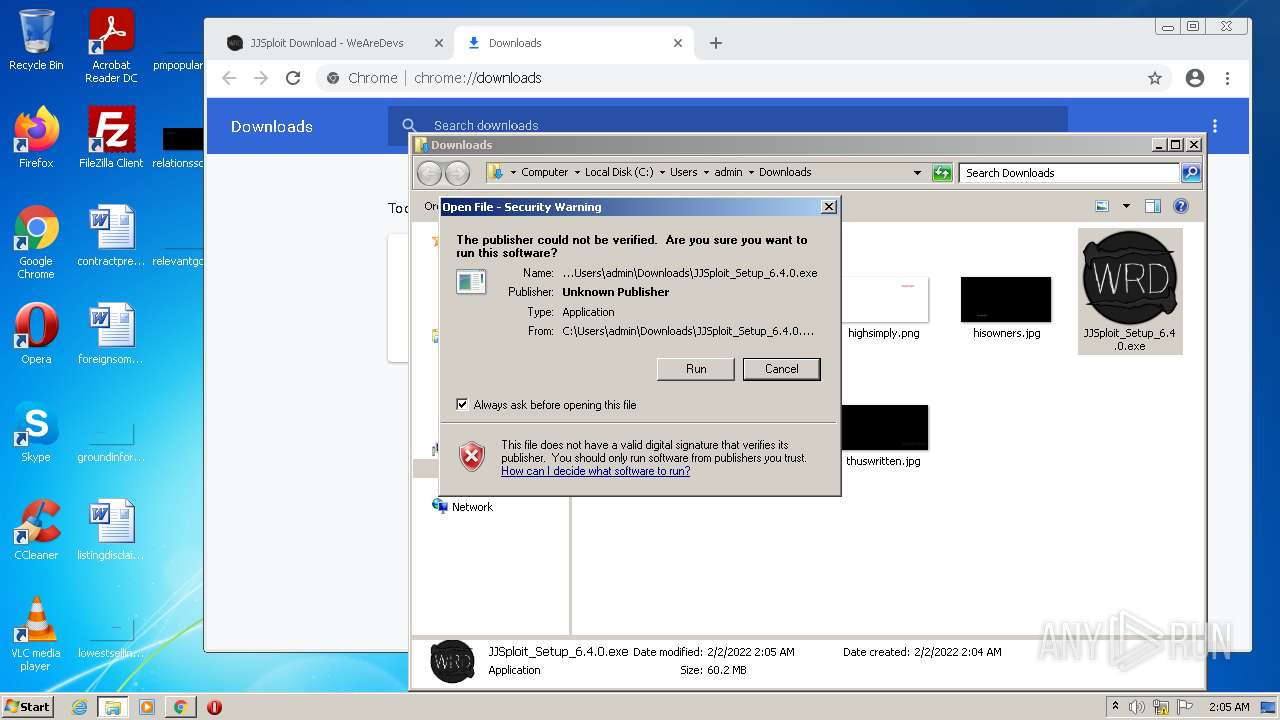Click volume icon in system tray
This screenshot has width=1280, height=720.
pyautogui.click(x=1137, y=707)
